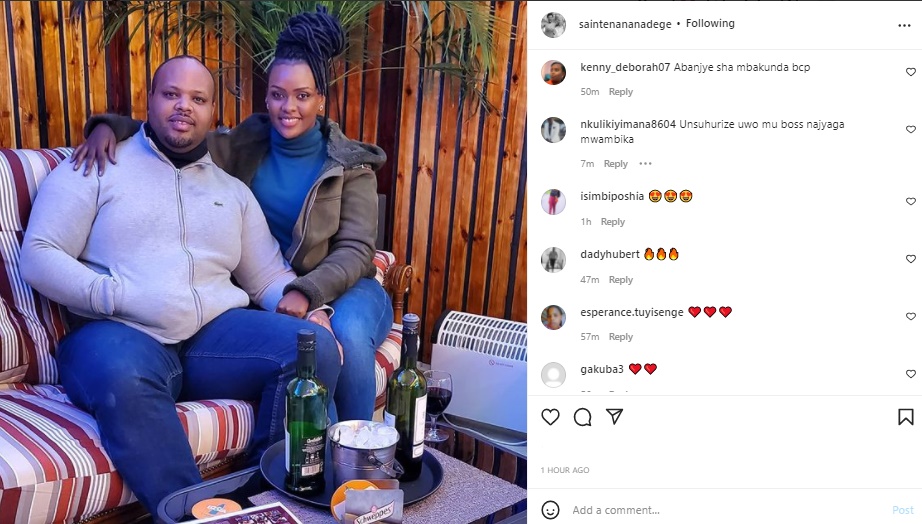Reply to dadyhubert's comment
Screen dimensions: 922x524
click(x=621, y=280)
